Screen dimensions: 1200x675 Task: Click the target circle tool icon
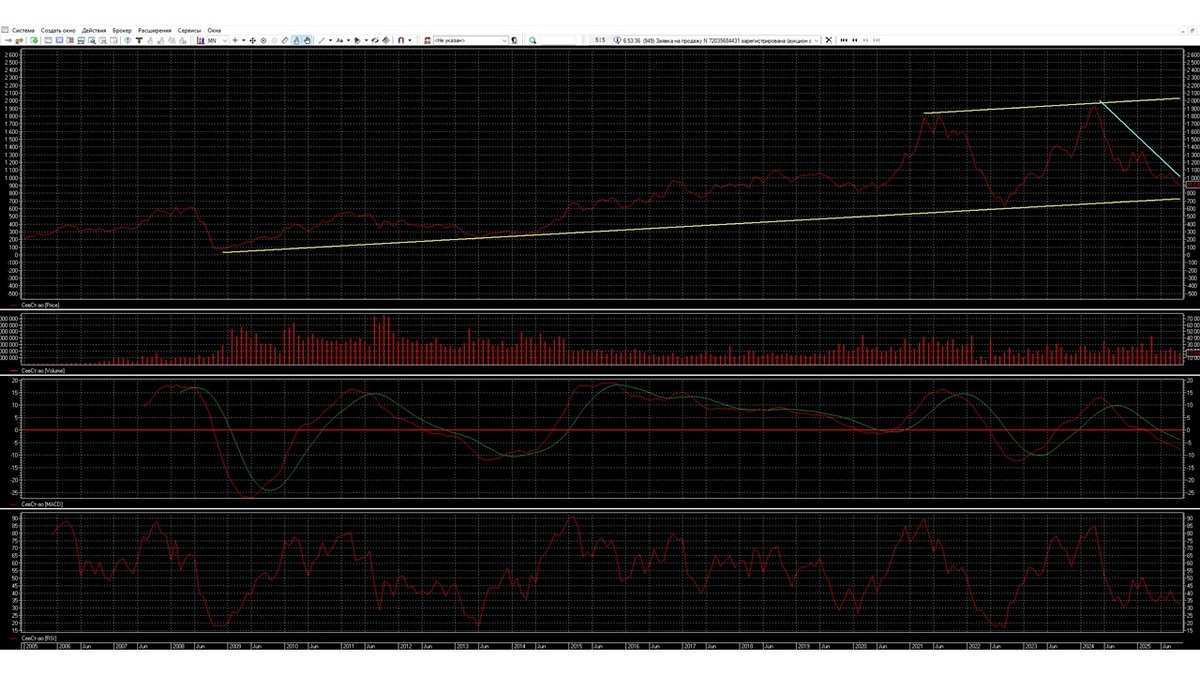click(x=263, y=40)
